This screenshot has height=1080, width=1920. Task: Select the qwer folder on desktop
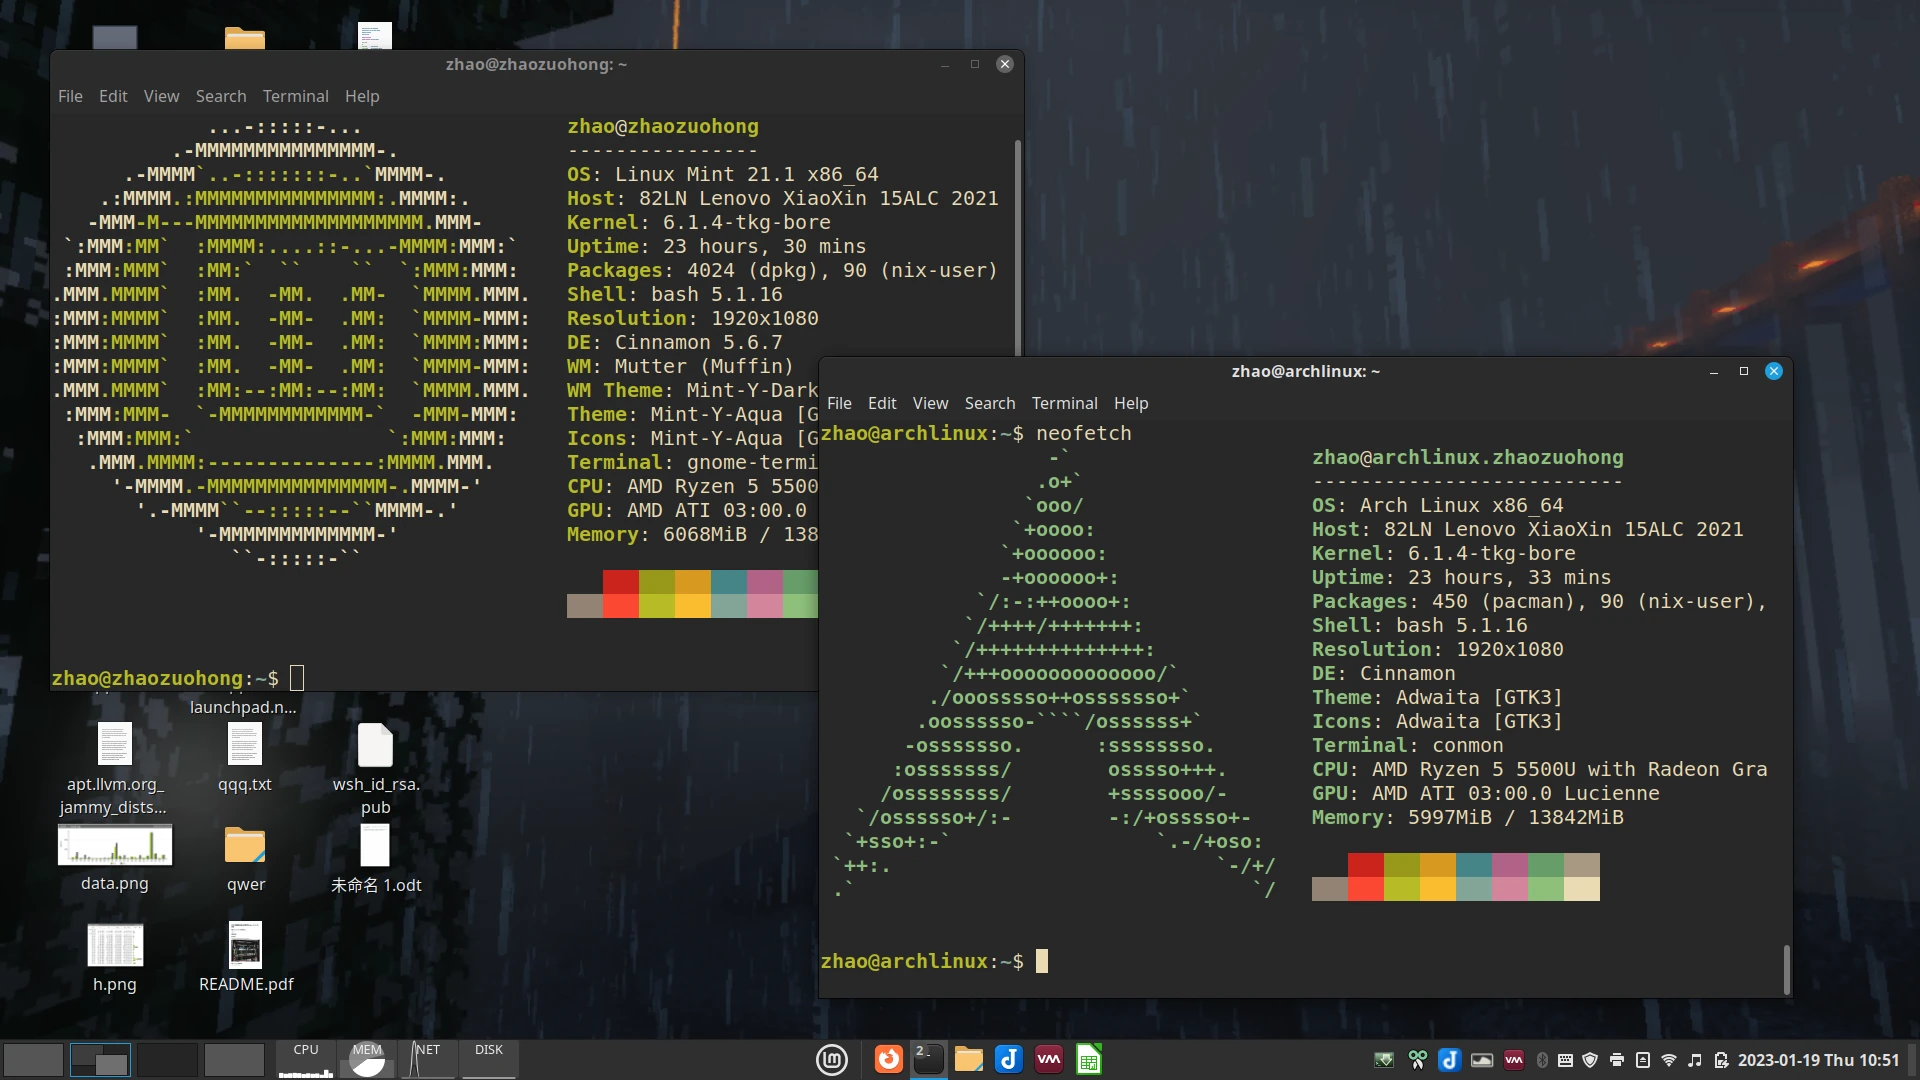(245, 858)
